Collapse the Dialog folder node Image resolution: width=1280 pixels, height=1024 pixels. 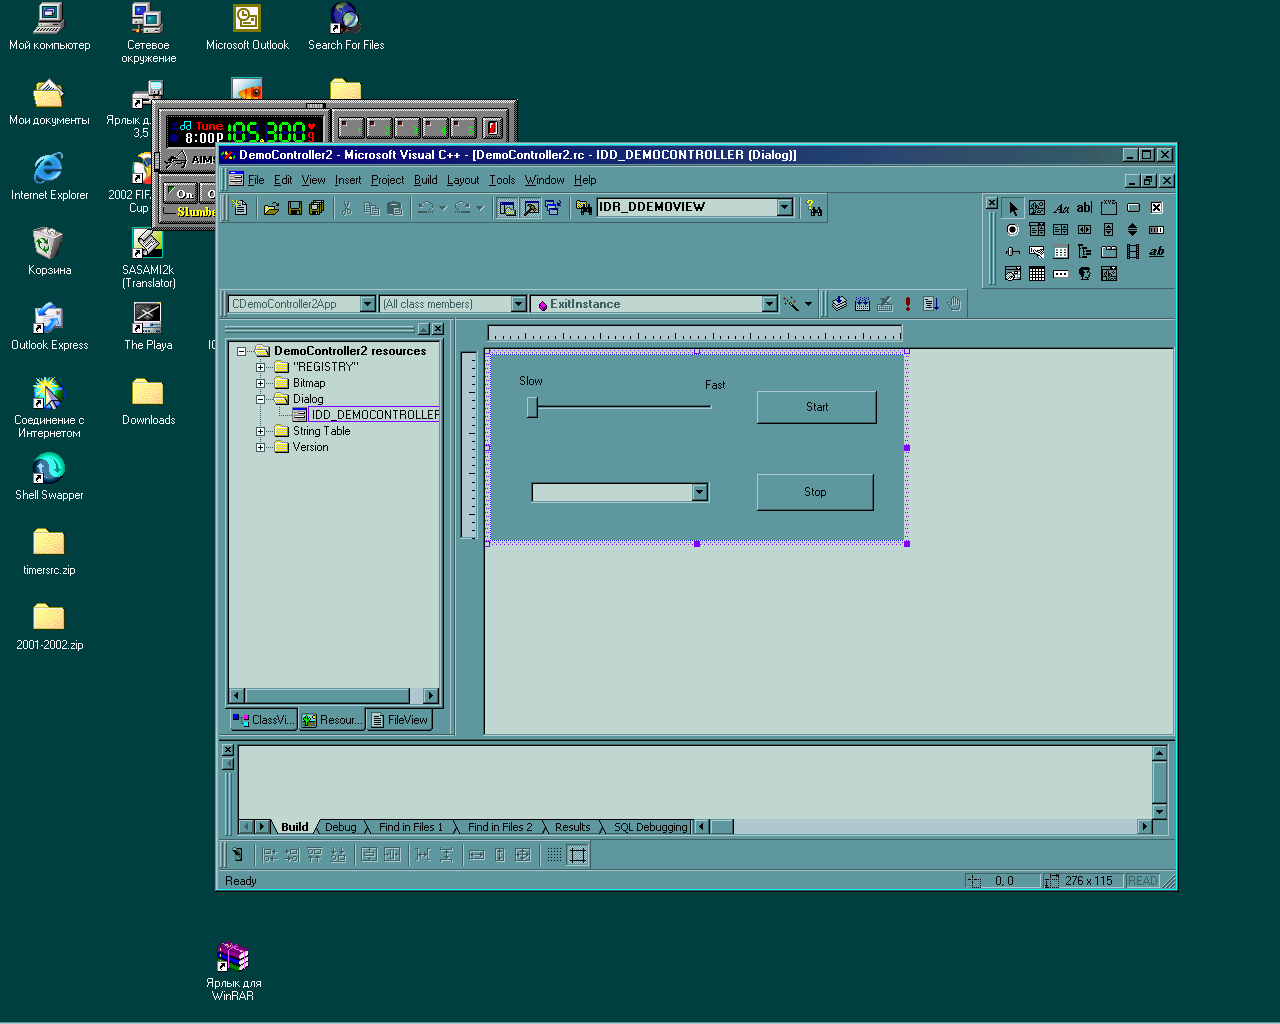click(x=261, y=399)
